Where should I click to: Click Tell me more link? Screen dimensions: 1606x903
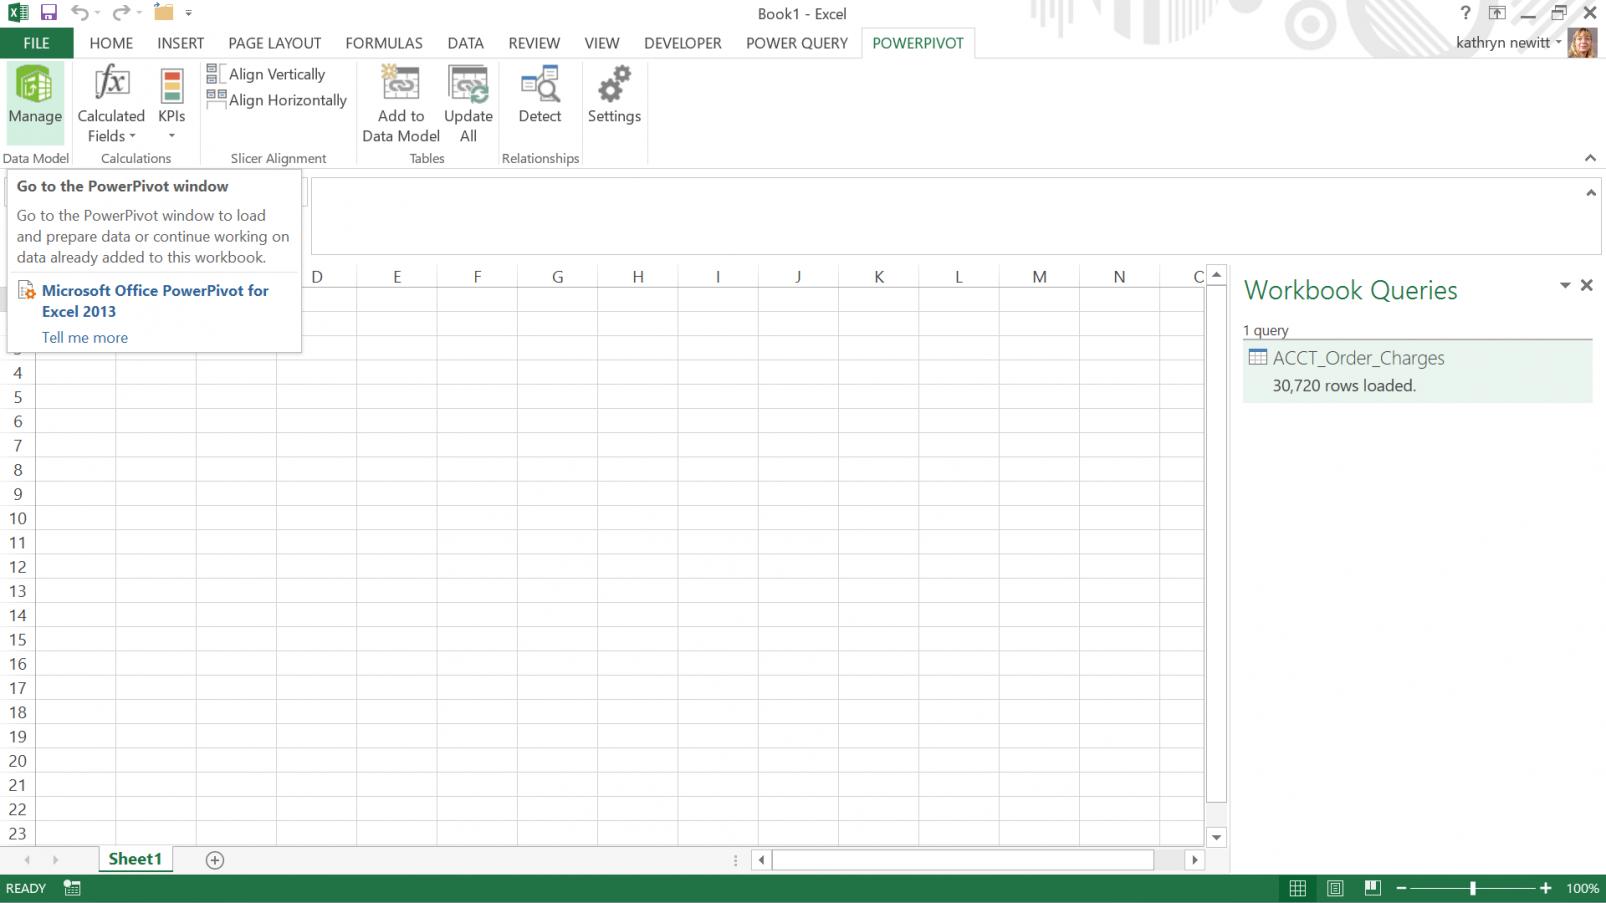click(x=85, y=337)
